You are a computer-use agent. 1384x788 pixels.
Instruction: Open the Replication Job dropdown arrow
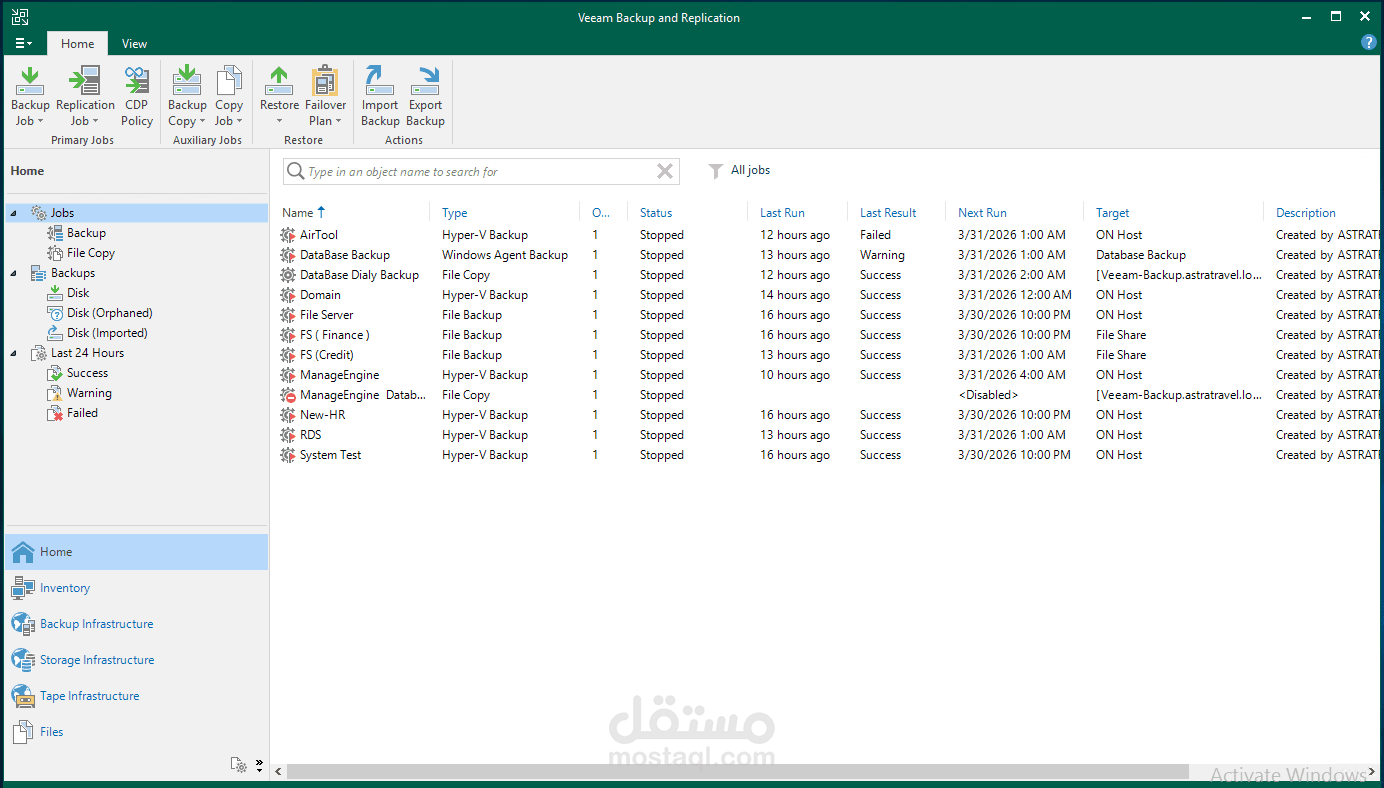pos(95,122)
